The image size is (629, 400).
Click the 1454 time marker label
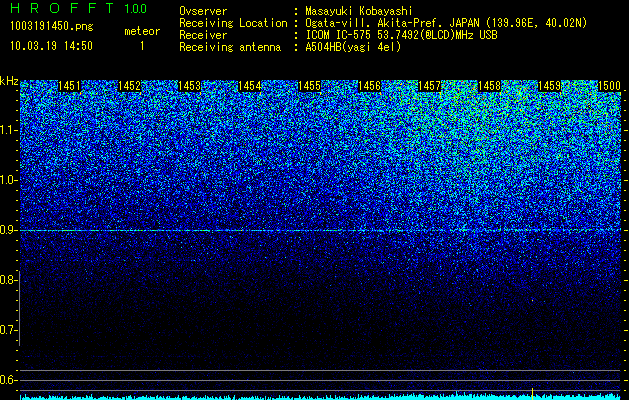[x=250, y=86]
